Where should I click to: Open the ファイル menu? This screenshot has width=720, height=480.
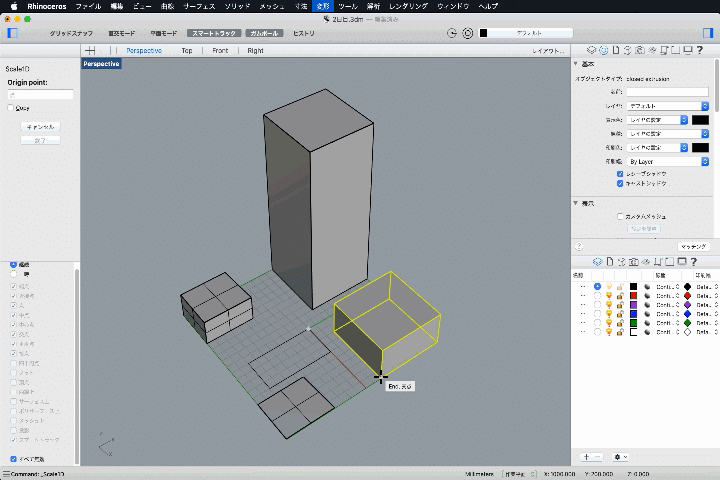tap(88, 6)
